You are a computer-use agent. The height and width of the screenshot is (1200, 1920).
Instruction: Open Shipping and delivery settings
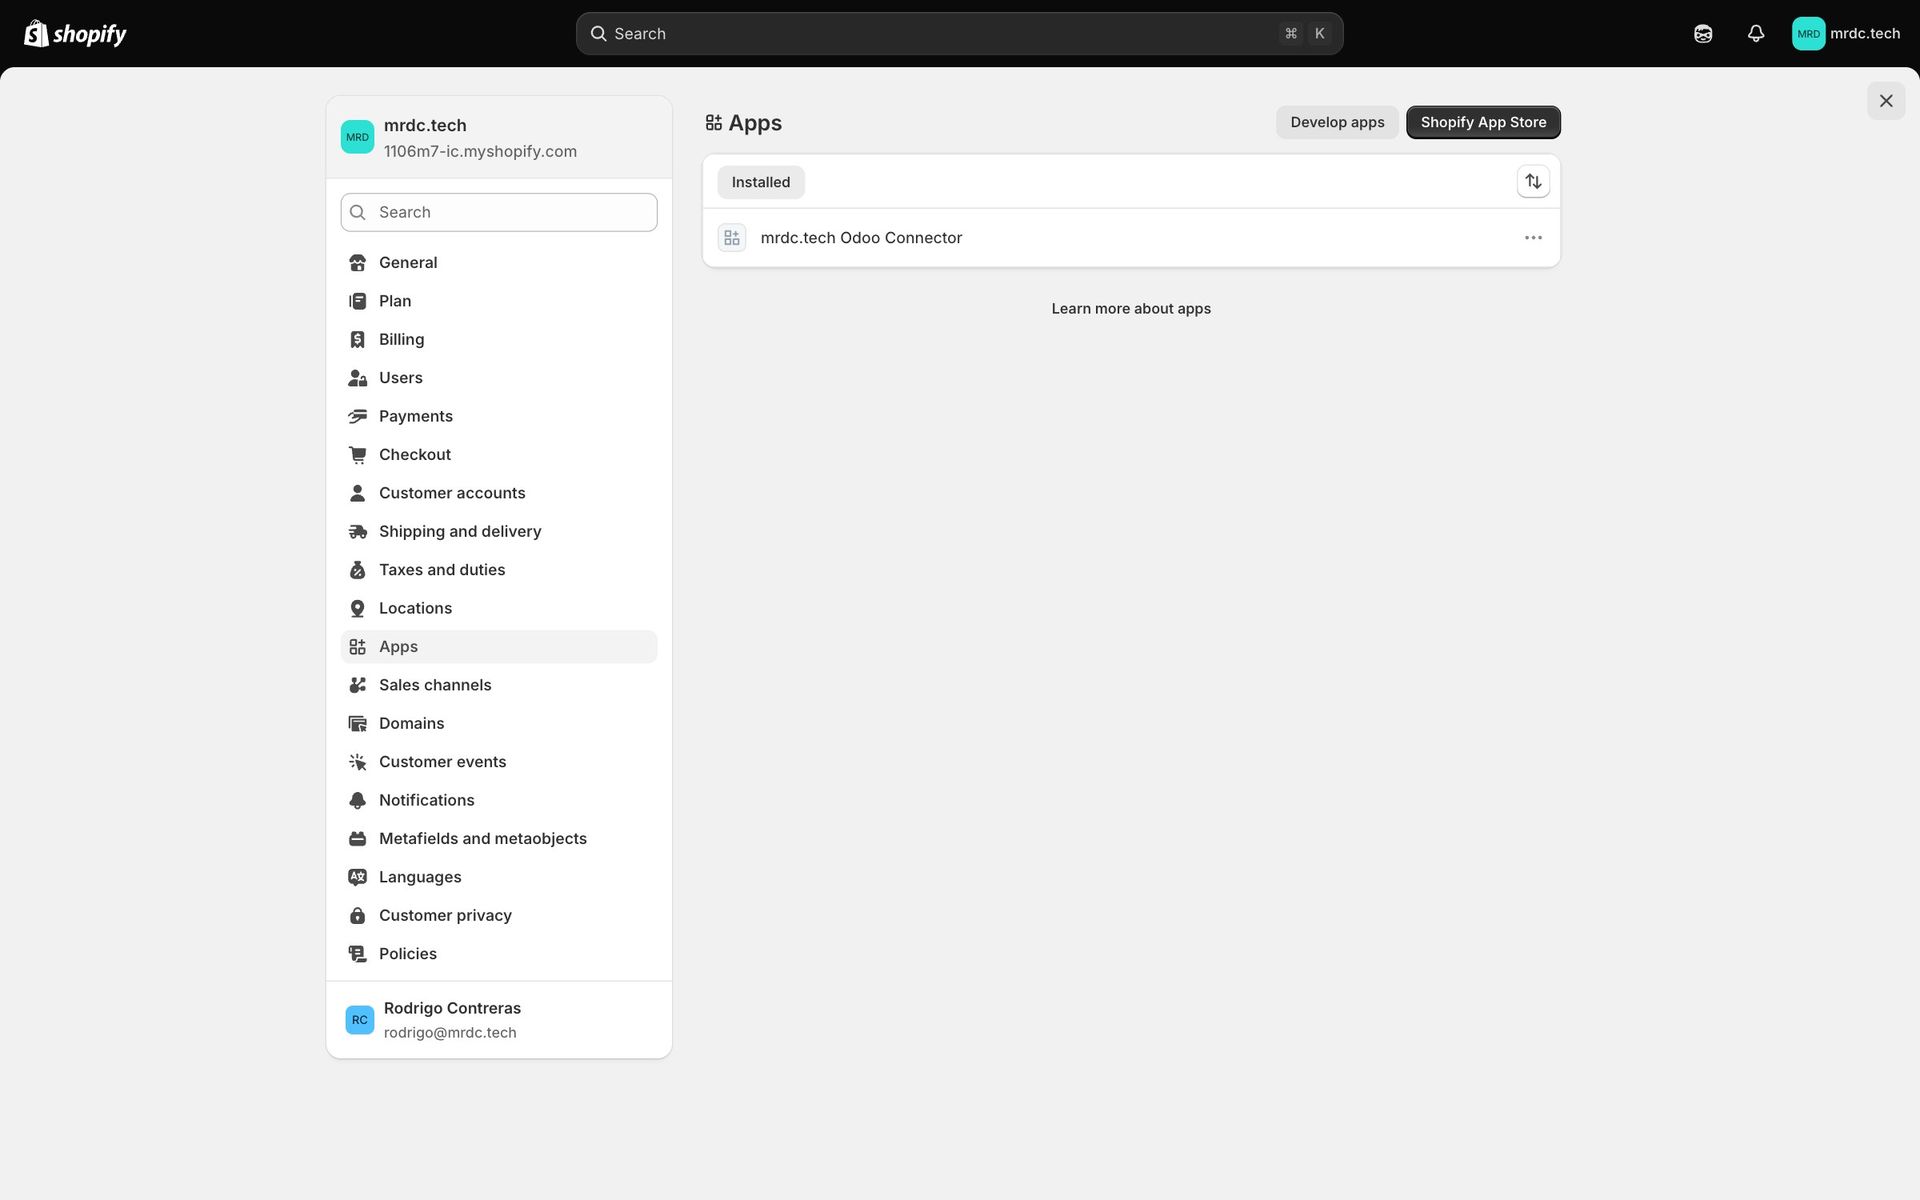click(x=499, y=532)
